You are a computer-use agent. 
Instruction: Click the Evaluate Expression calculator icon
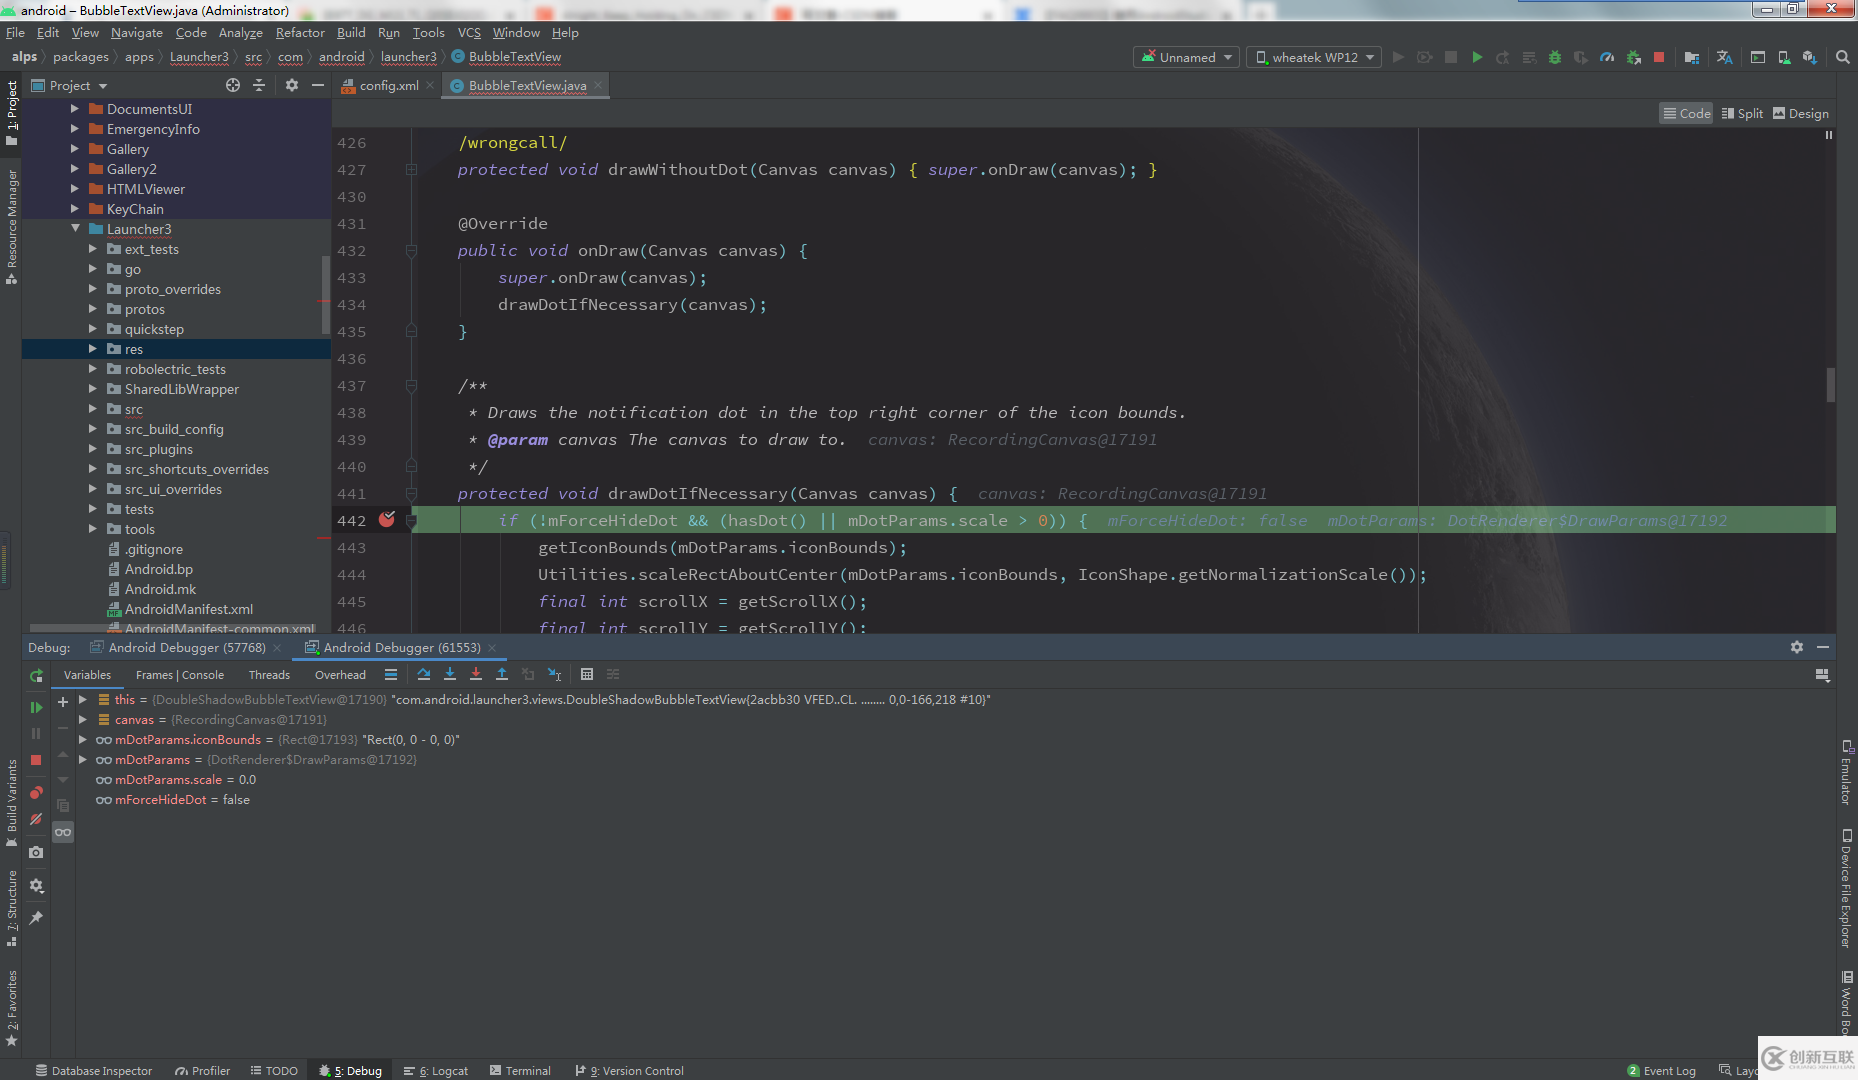587,675
